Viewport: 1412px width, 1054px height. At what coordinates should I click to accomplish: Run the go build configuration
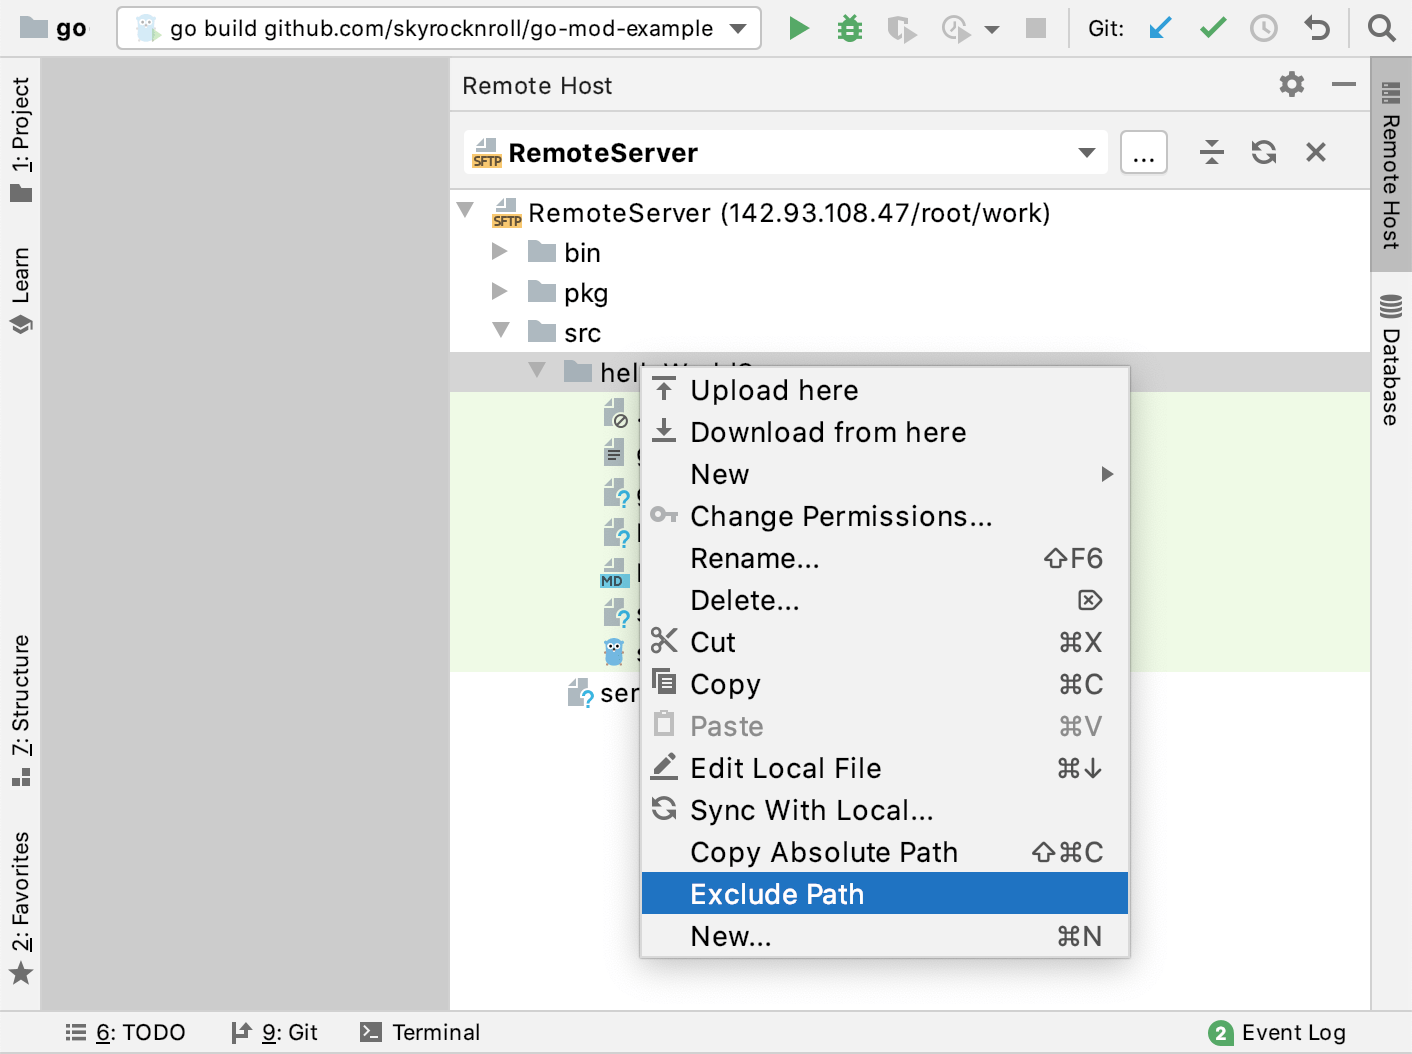(x=798, y=28)
